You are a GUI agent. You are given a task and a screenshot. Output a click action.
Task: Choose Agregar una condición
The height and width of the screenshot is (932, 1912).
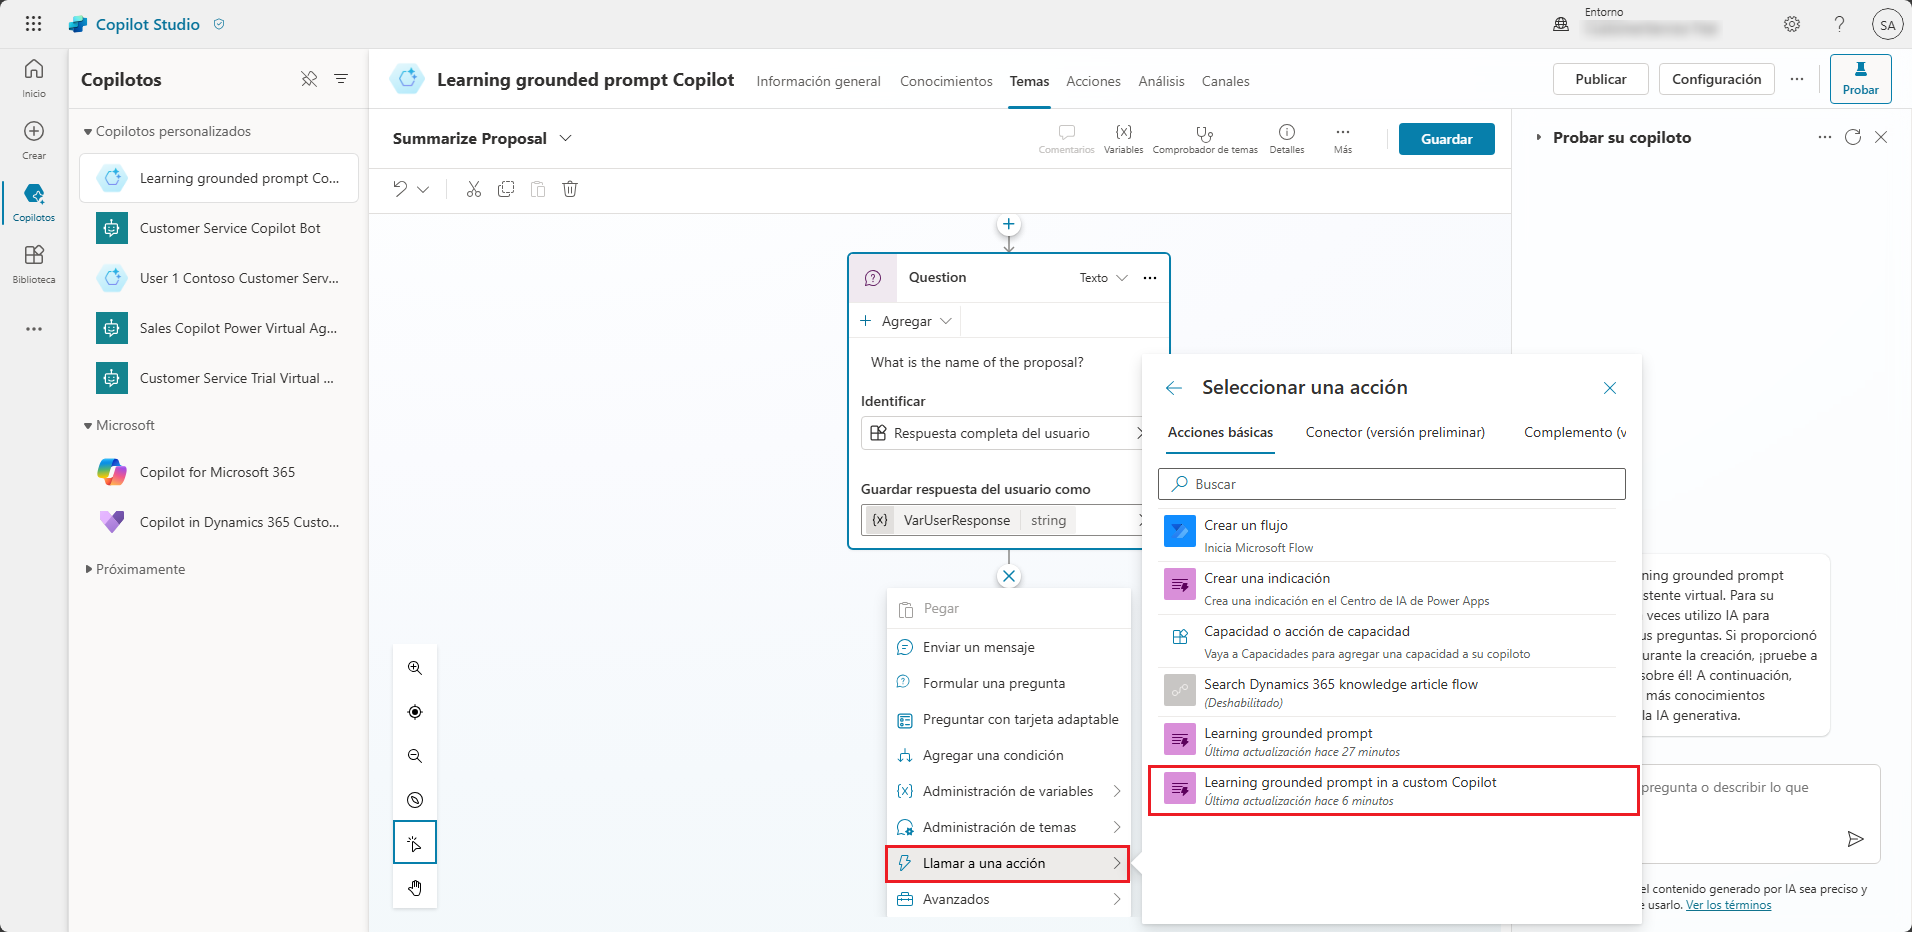tap(1008, 755)
